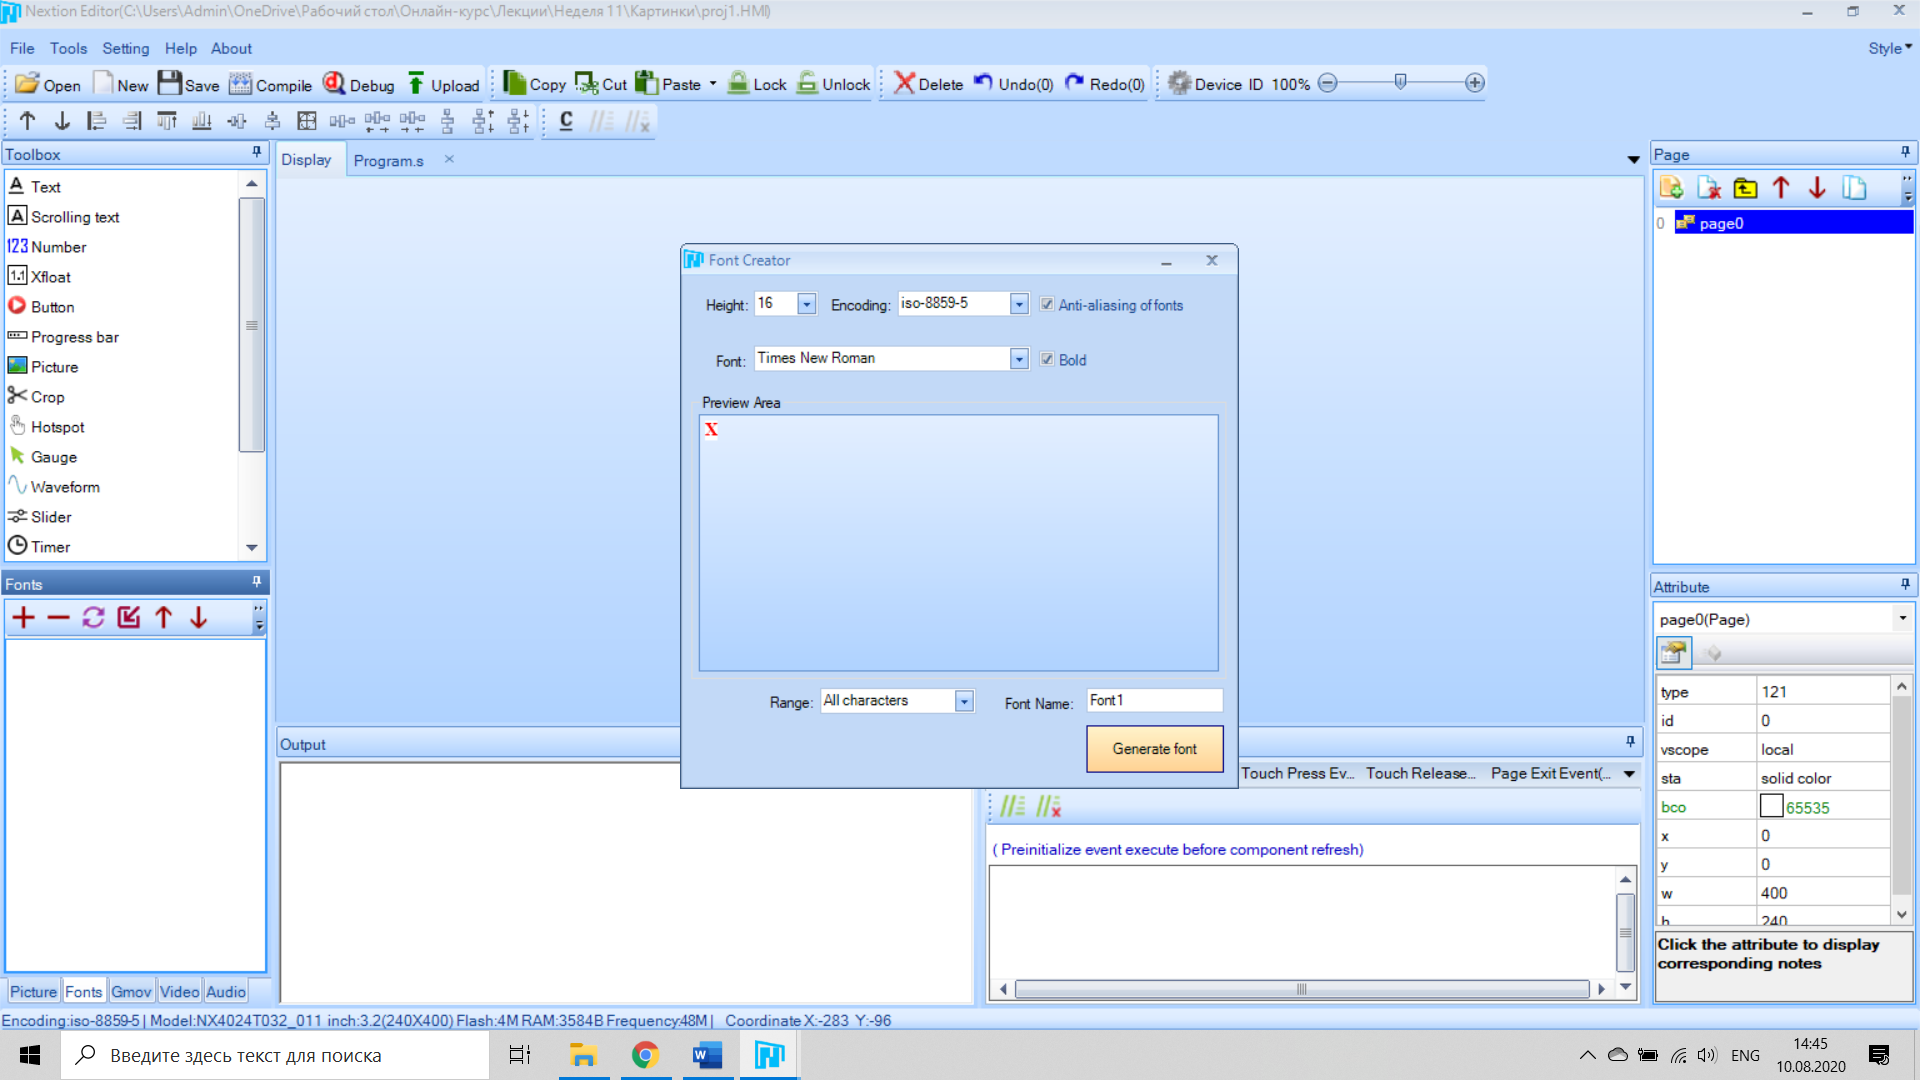The image size is (1920, 1080).
Task: Open the Tools menu
Action: [68, 48]
